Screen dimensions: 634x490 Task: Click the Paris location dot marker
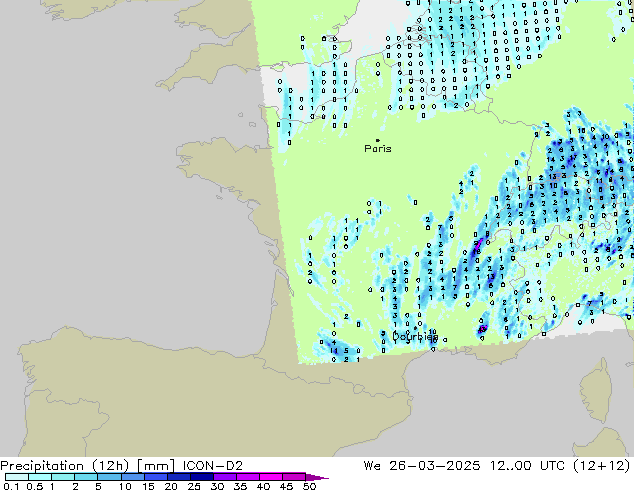coord(378,140)
